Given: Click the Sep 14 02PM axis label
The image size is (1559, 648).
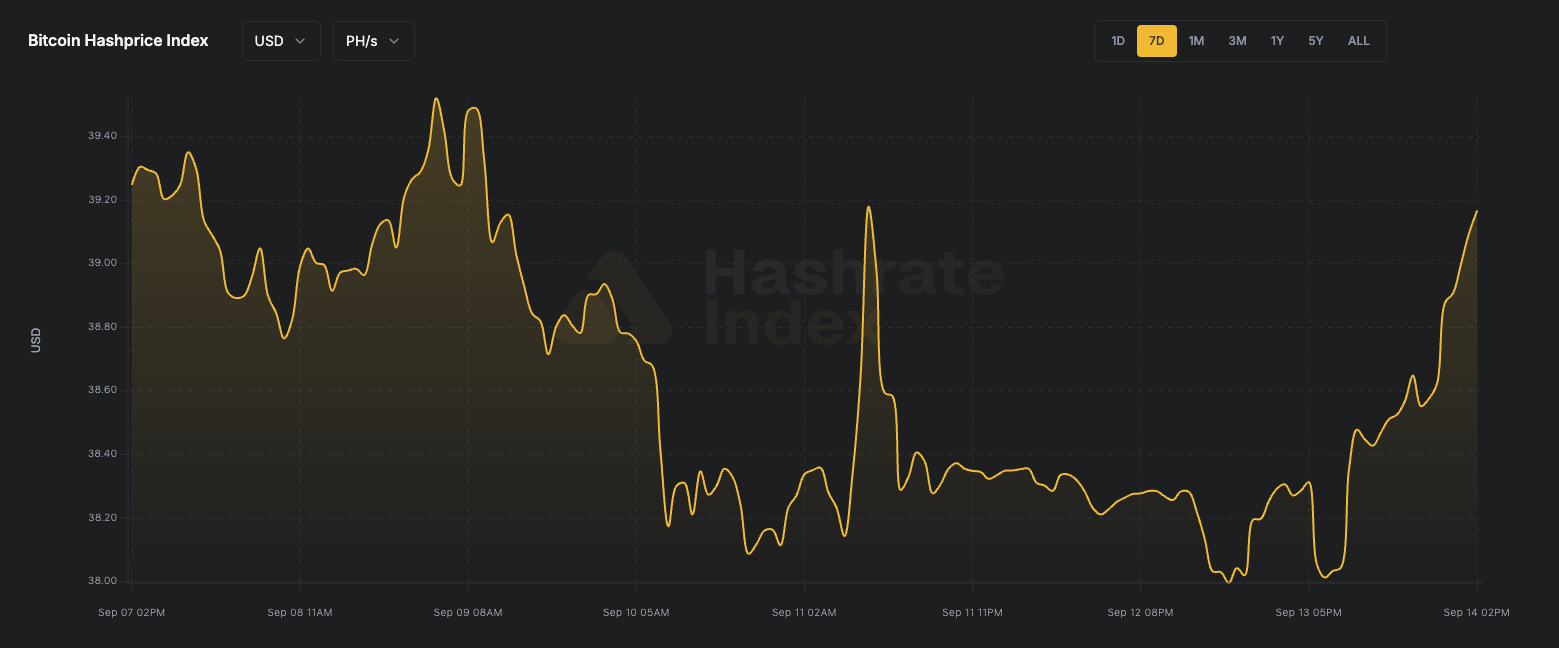Looking at the screenshot, I should point(1476,612).
